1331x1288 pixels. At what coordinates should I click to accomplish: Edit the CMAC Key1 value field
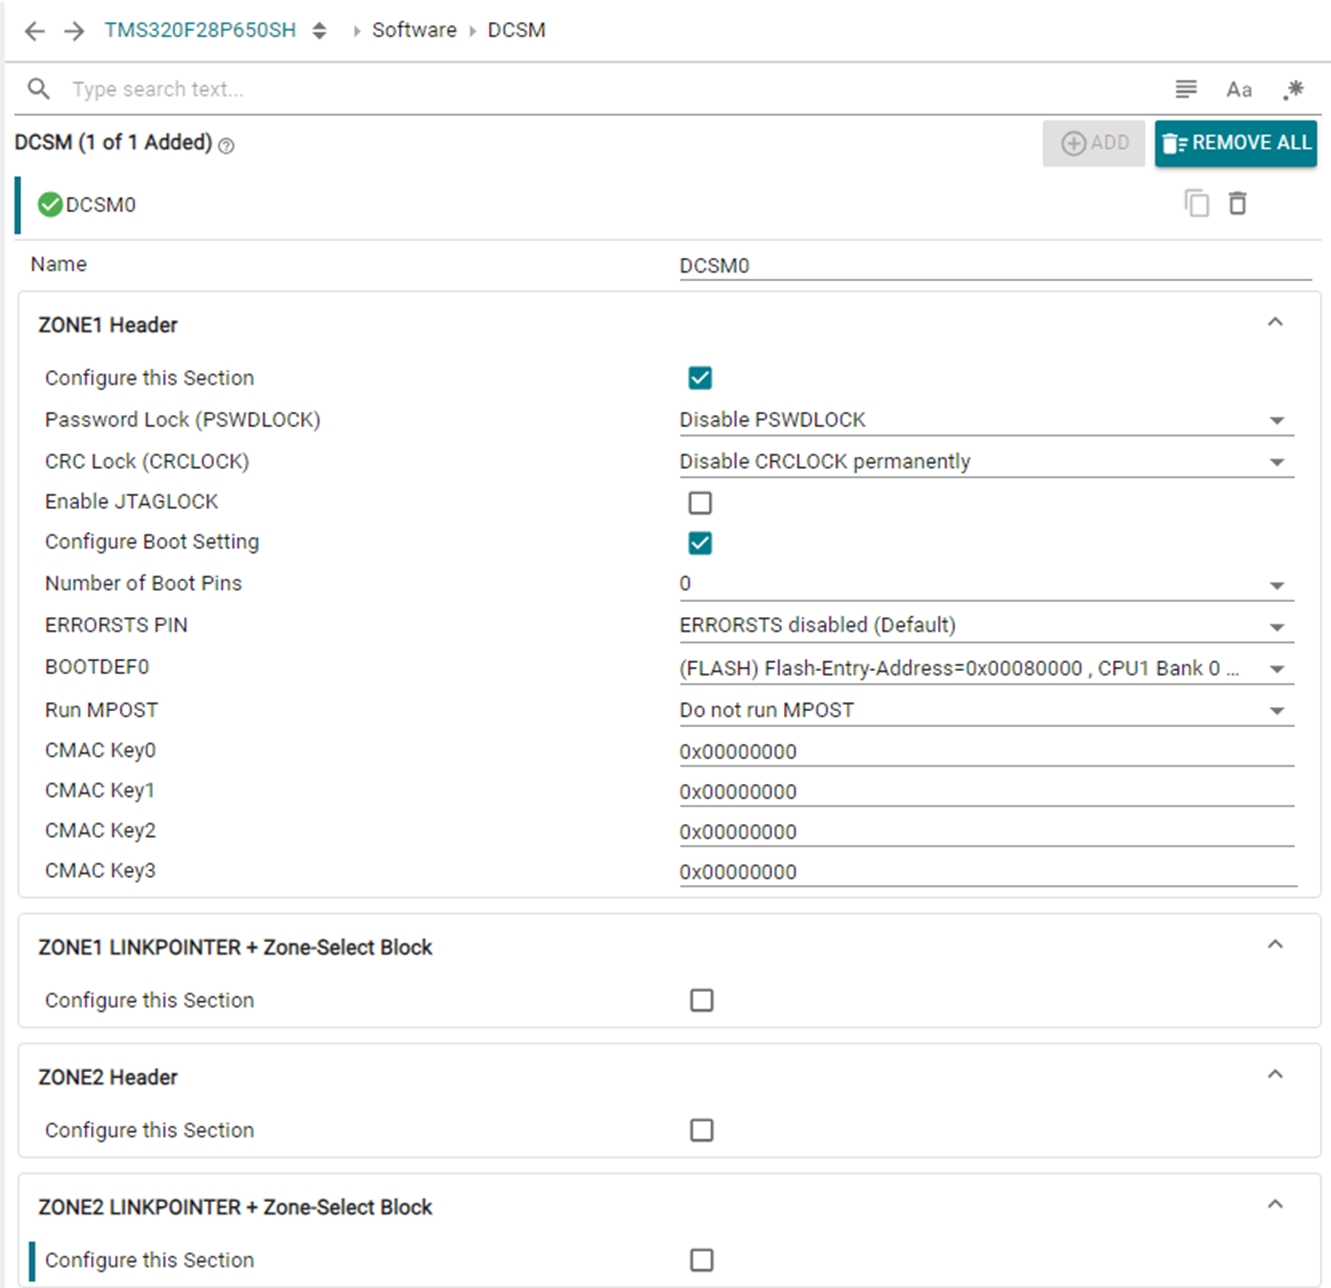pos(986,791)
